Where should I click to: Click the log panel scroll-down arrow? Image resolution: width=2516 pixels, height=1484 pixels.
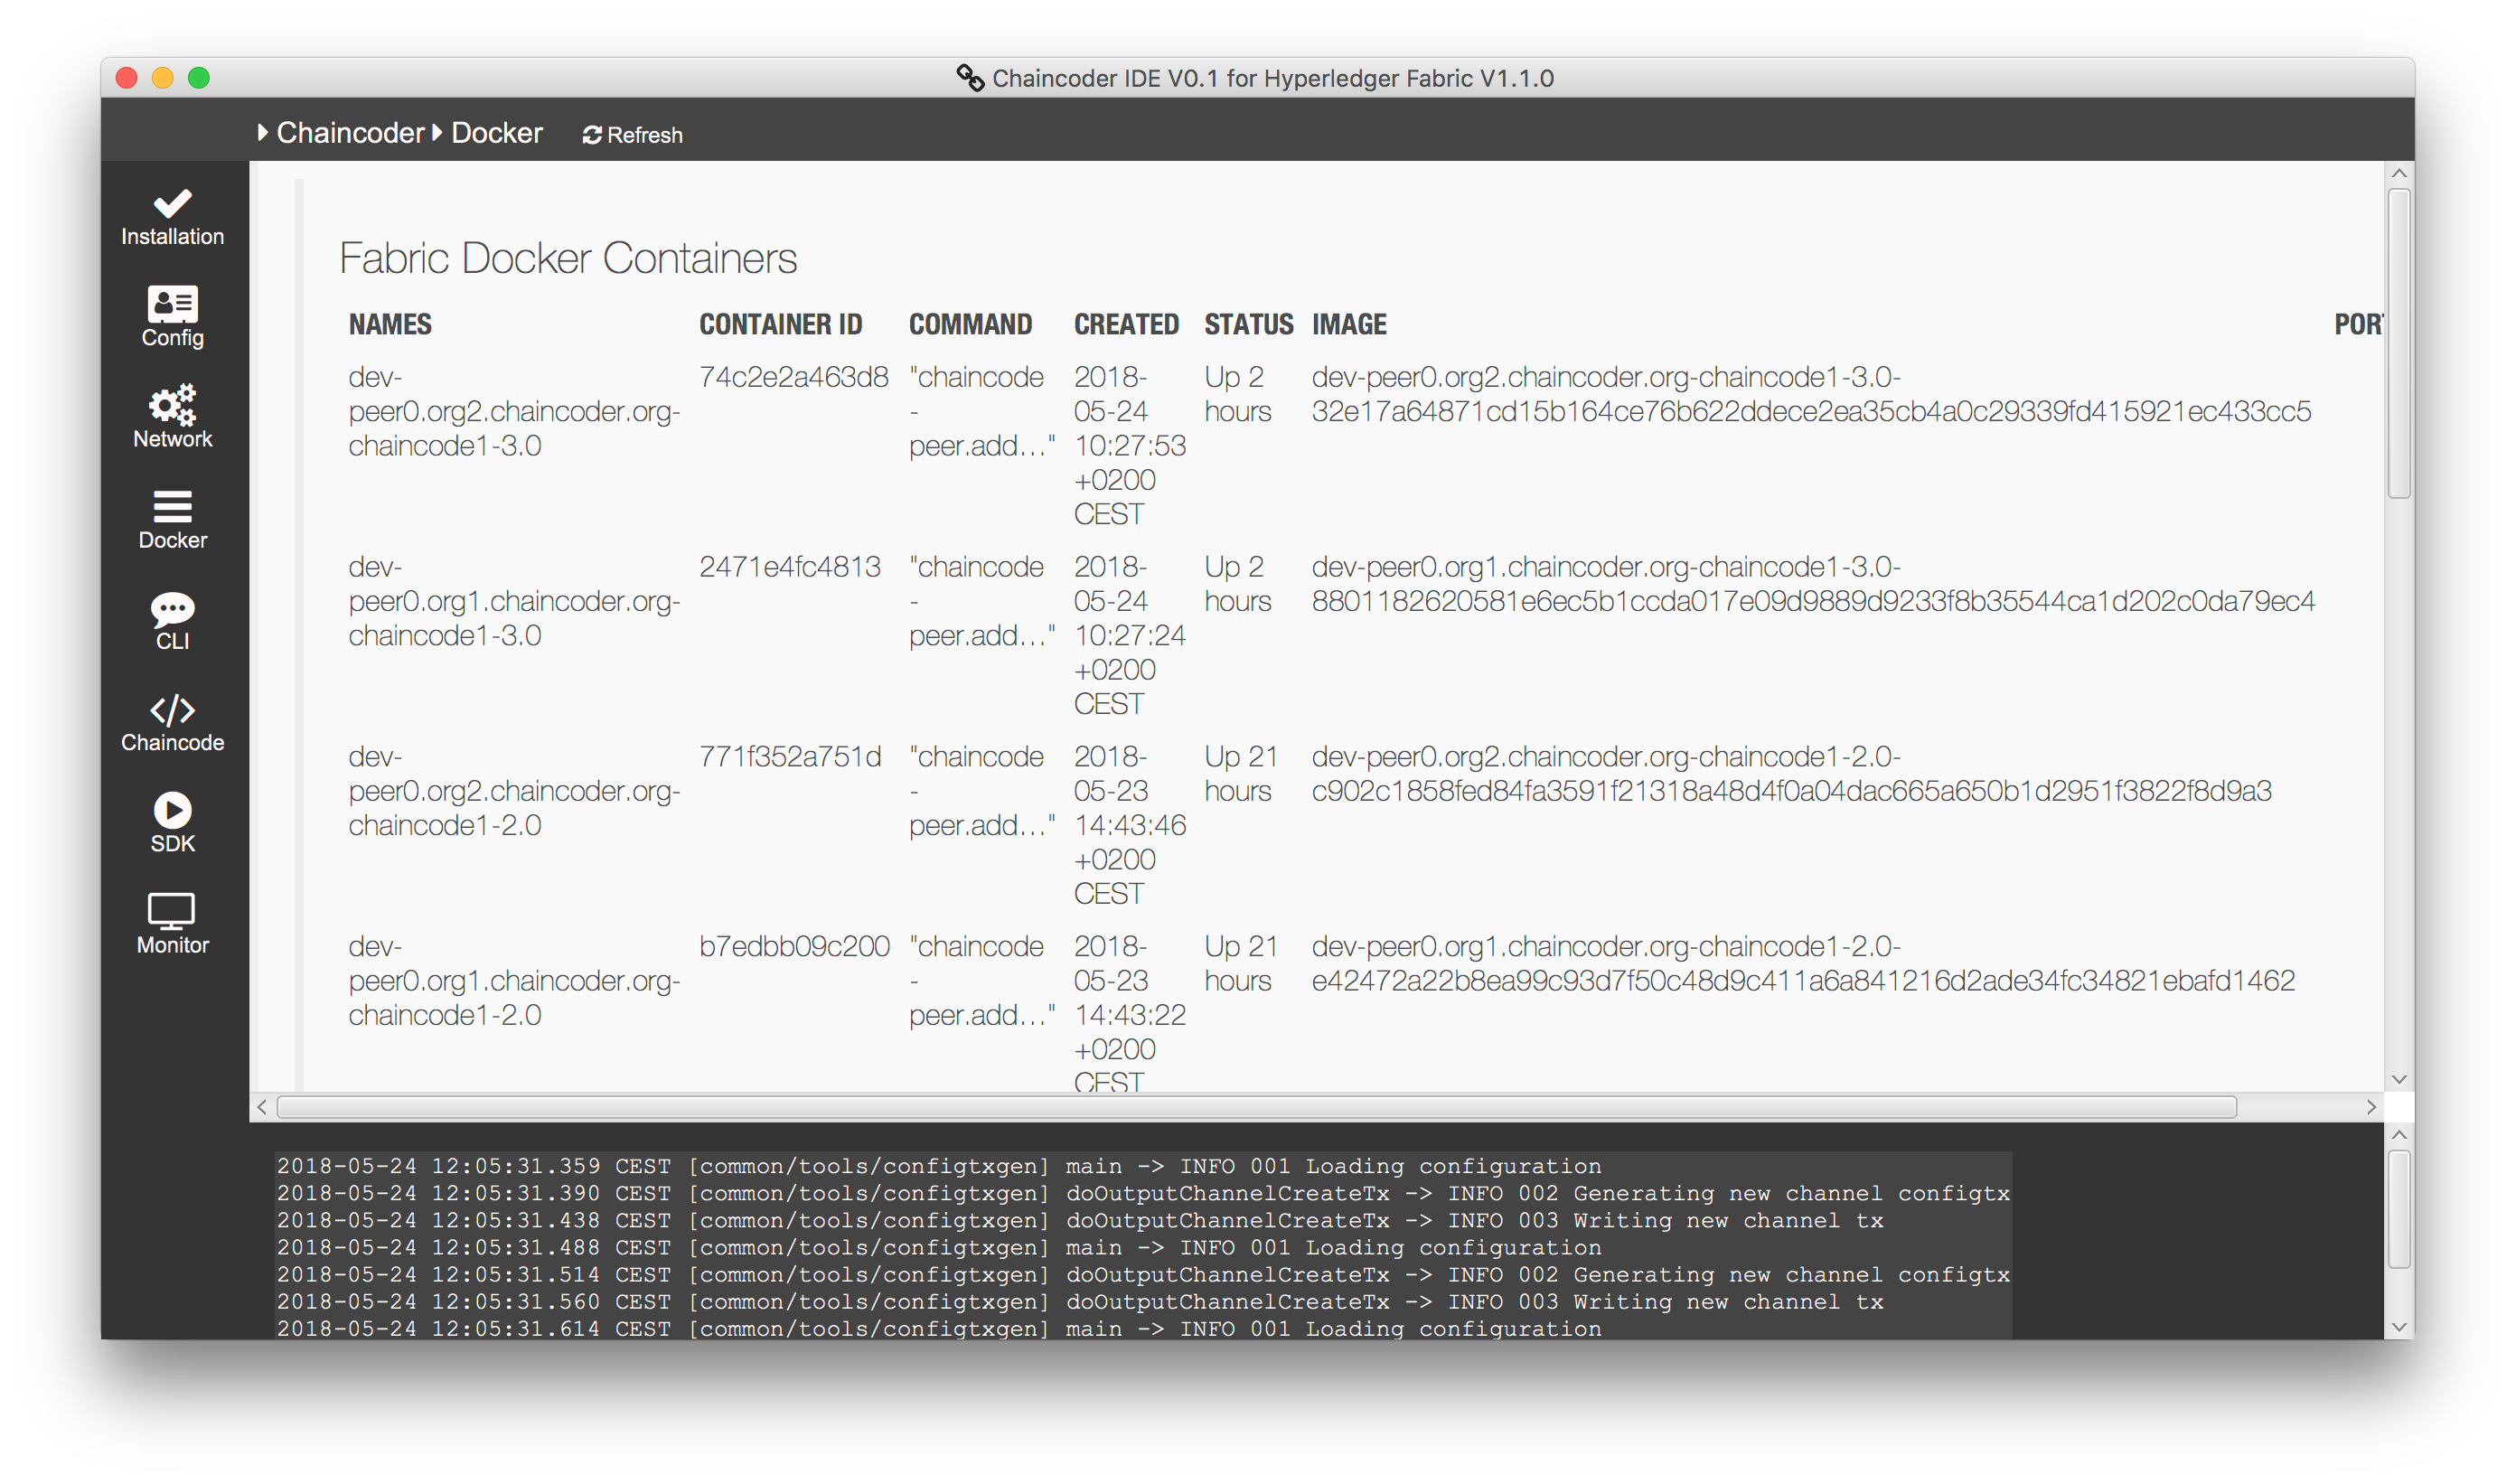pos(2399,1327)
